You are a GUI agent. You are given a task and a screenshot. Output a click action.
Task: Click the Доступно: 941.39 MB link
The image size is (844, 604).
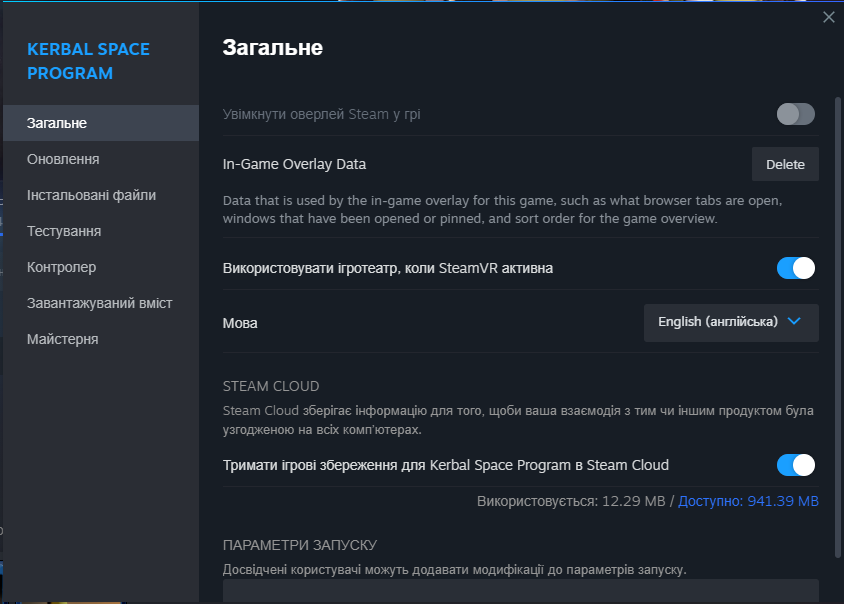(748, 500)
